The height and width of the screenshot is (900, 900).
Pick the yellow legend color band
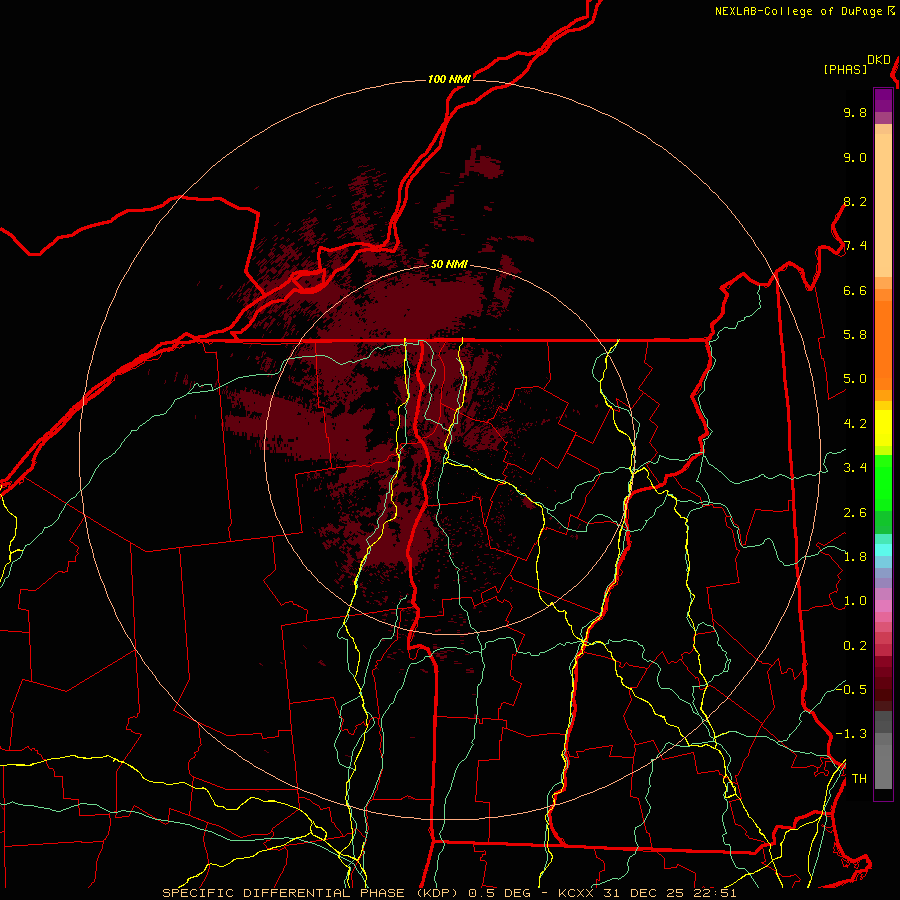pos(883,428)
